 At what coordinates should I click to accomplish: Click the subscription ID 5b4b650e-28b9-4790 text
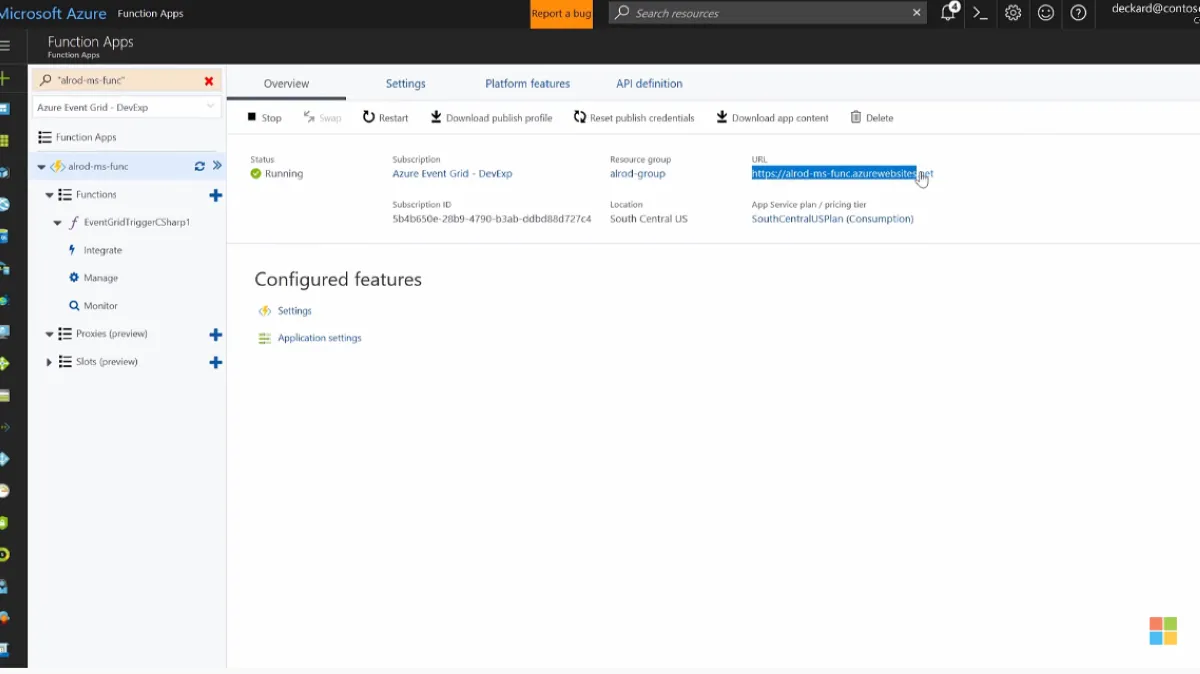coord(491,219)
